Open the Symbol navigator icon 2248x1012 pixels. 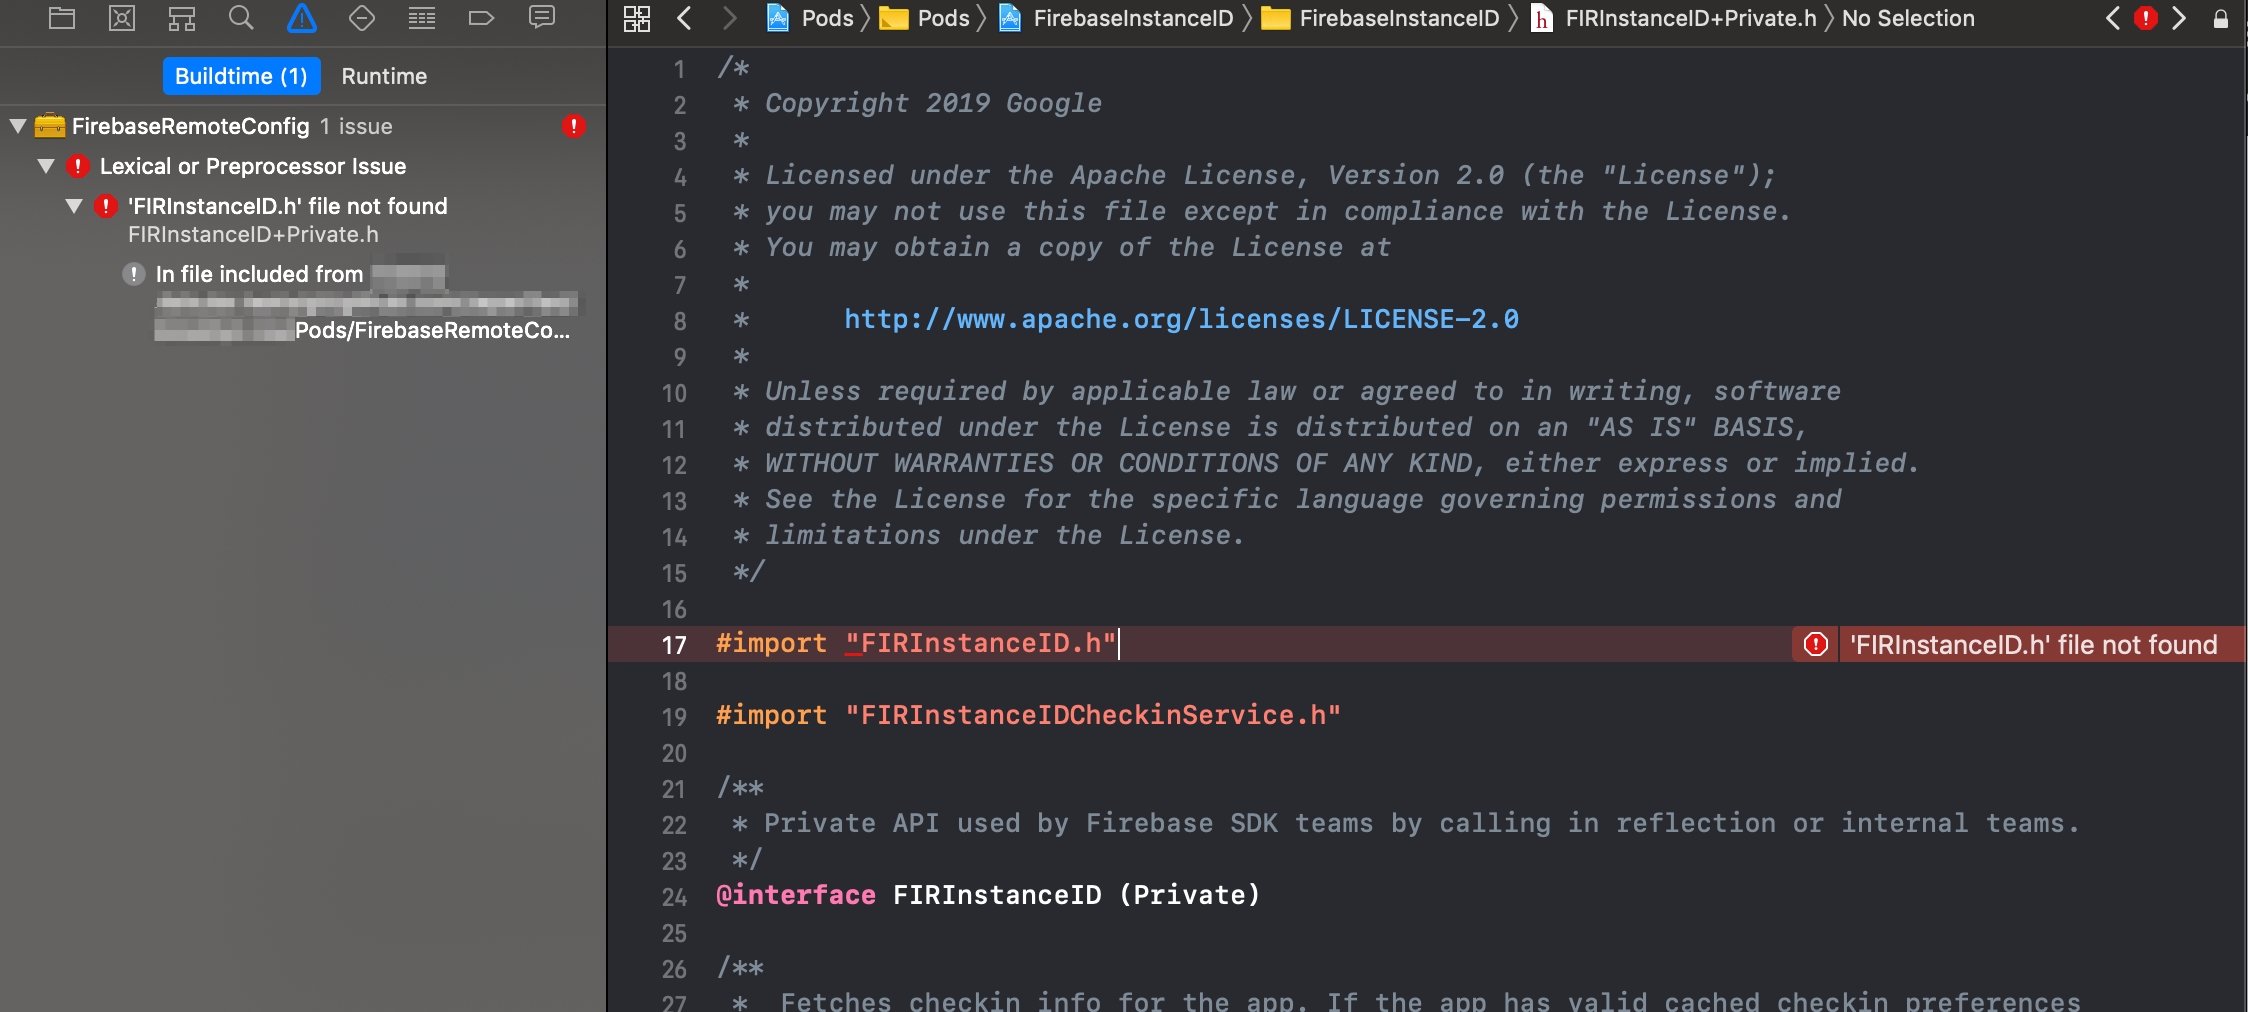181,18
